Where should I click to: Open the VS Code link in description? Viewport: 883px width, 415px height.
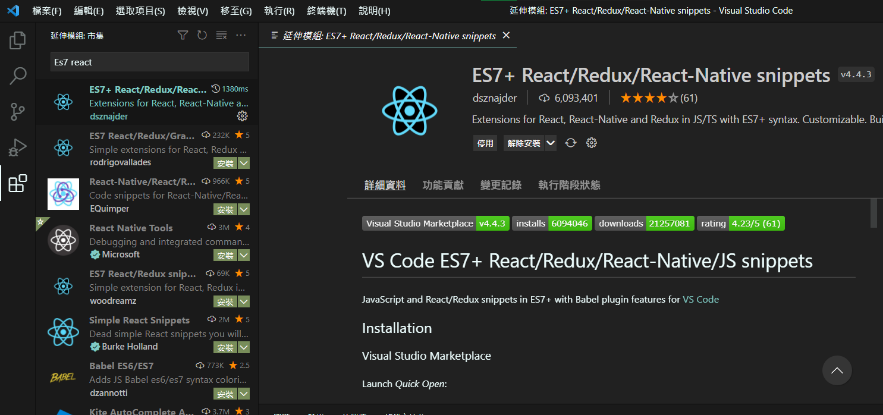[701, 300]
